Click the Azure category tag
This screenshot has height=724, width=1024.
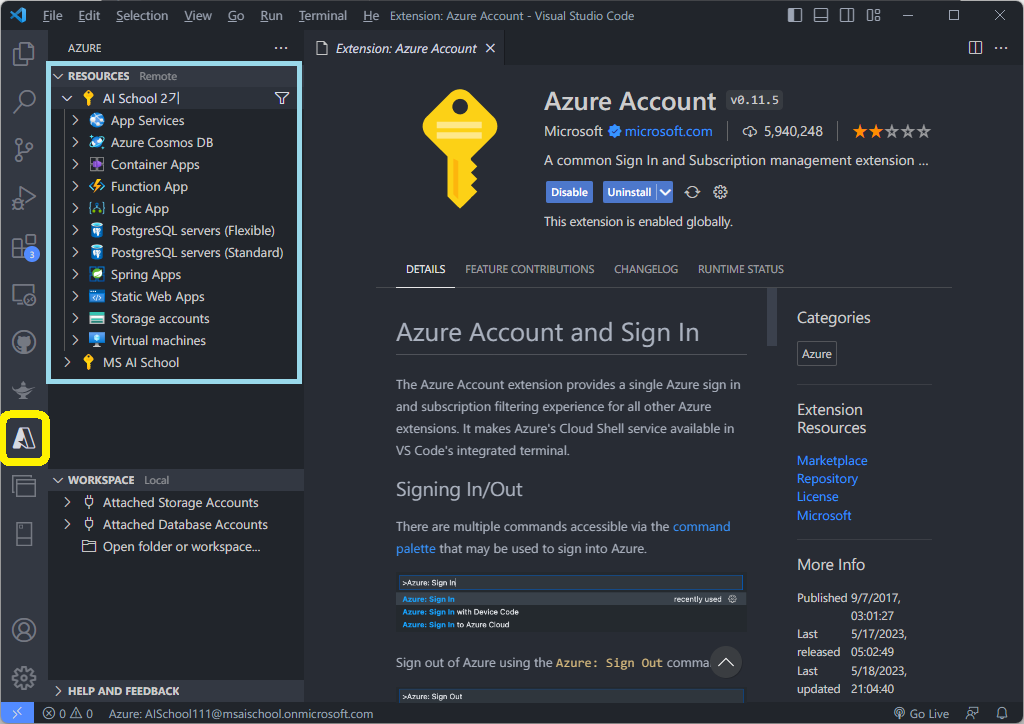[816, 354]
